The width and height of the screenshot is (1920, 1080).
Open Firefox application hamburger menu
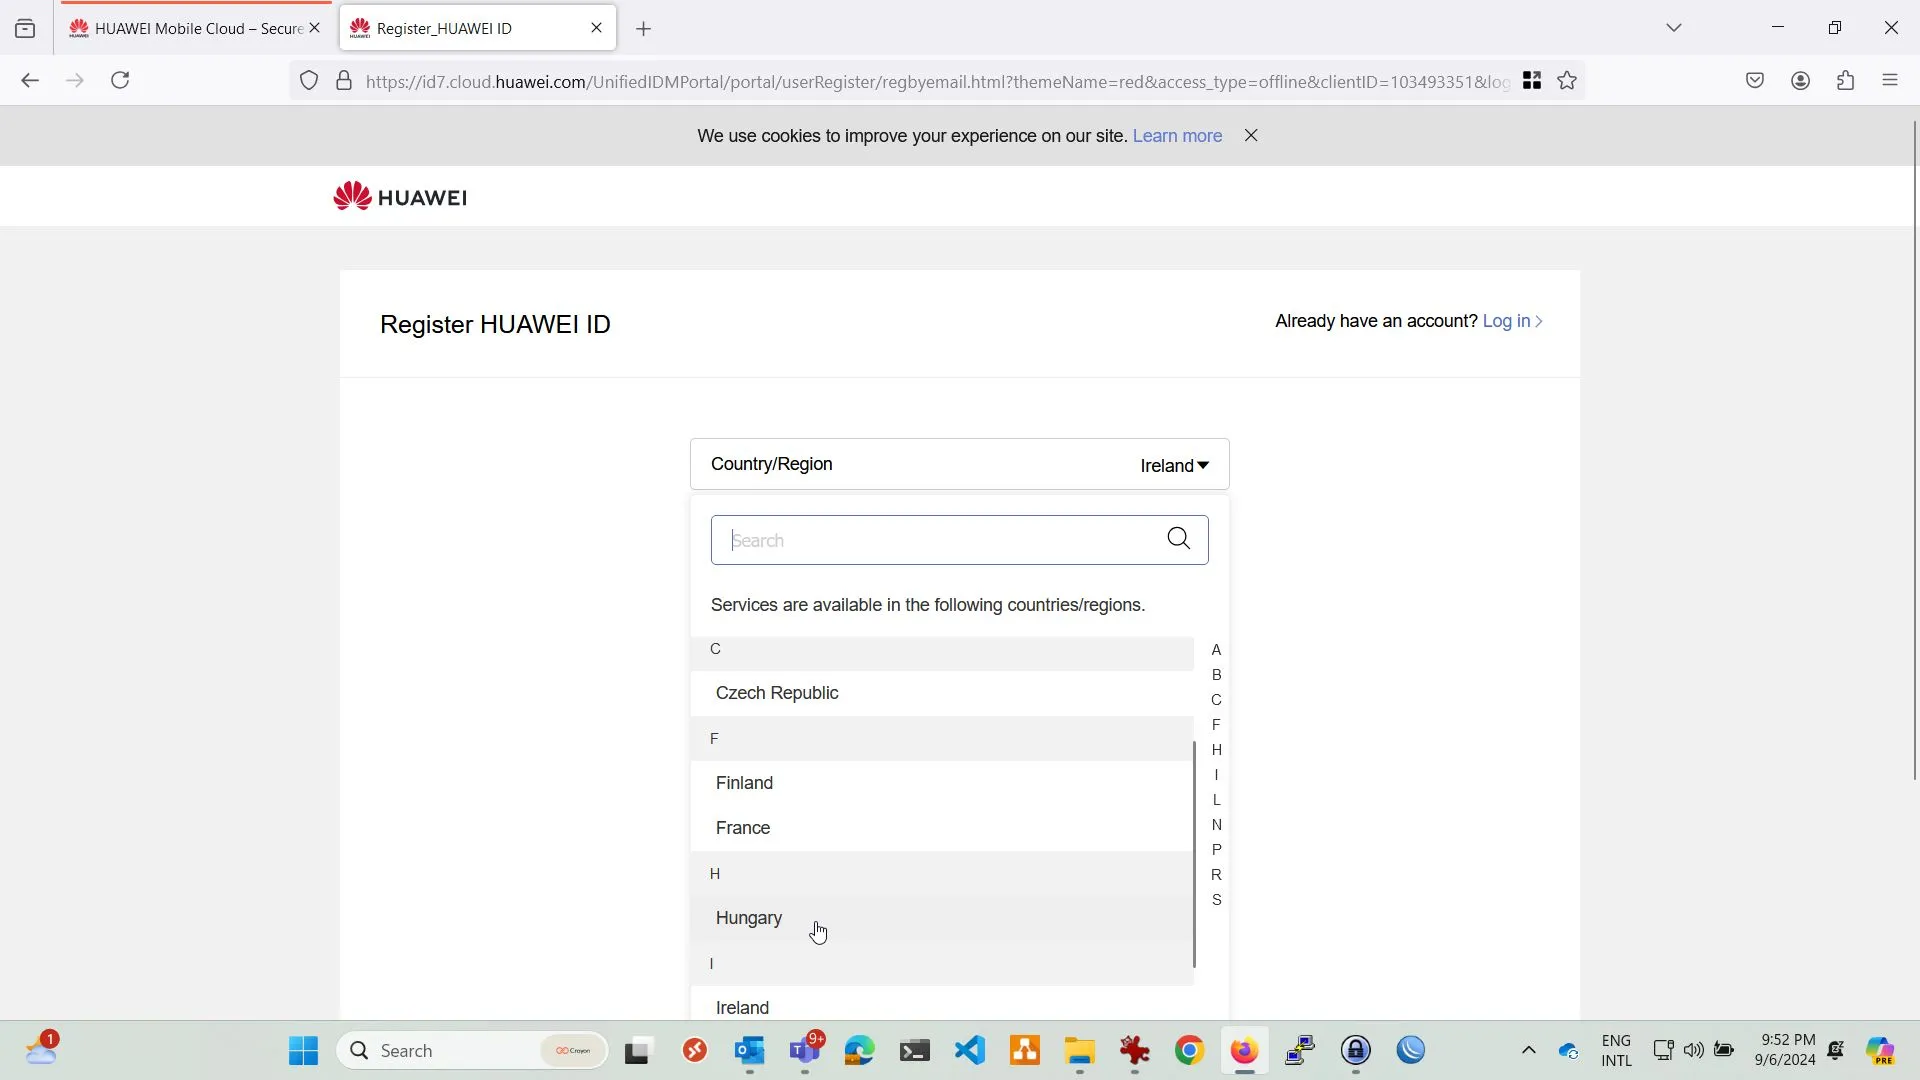pyautogui.click(x=1890, y=81)
